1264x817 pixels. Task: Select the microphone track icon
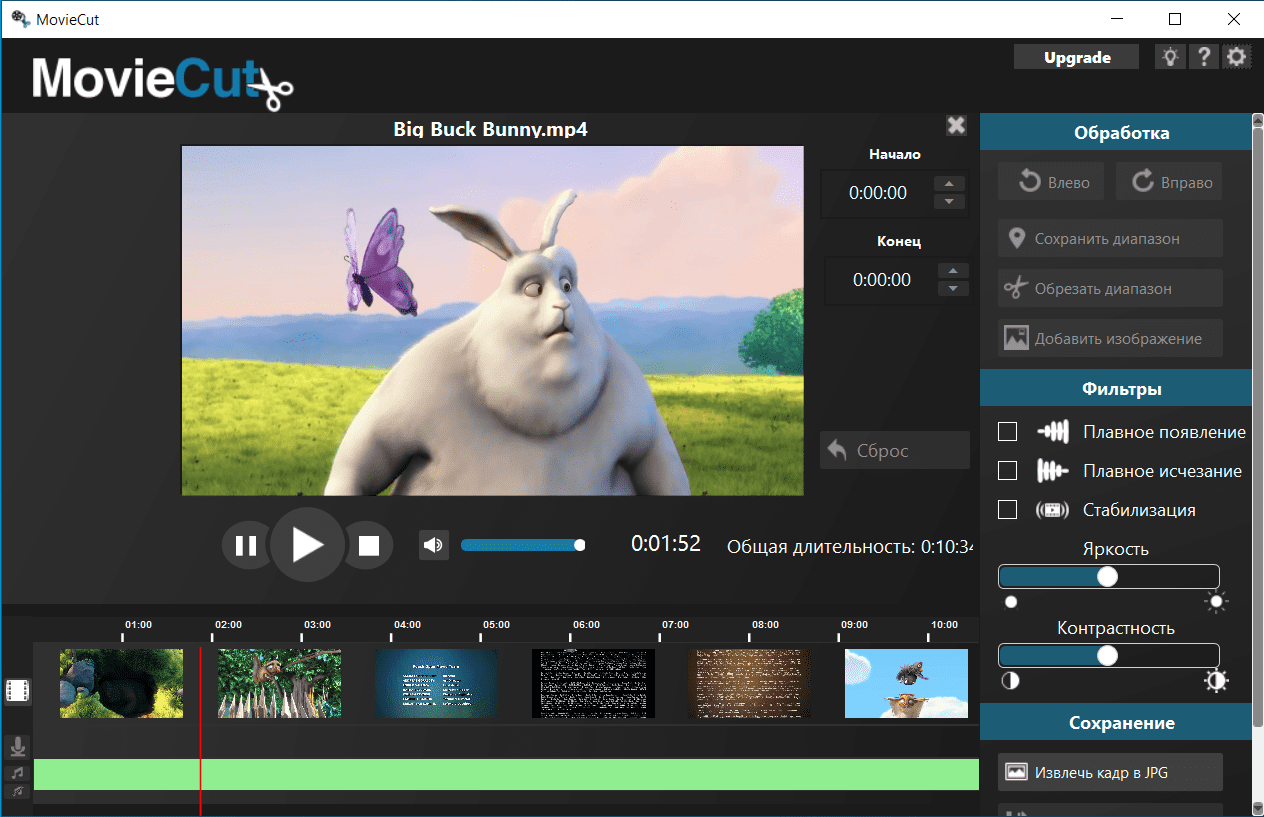pyautogui.click(x=18, y=747)
